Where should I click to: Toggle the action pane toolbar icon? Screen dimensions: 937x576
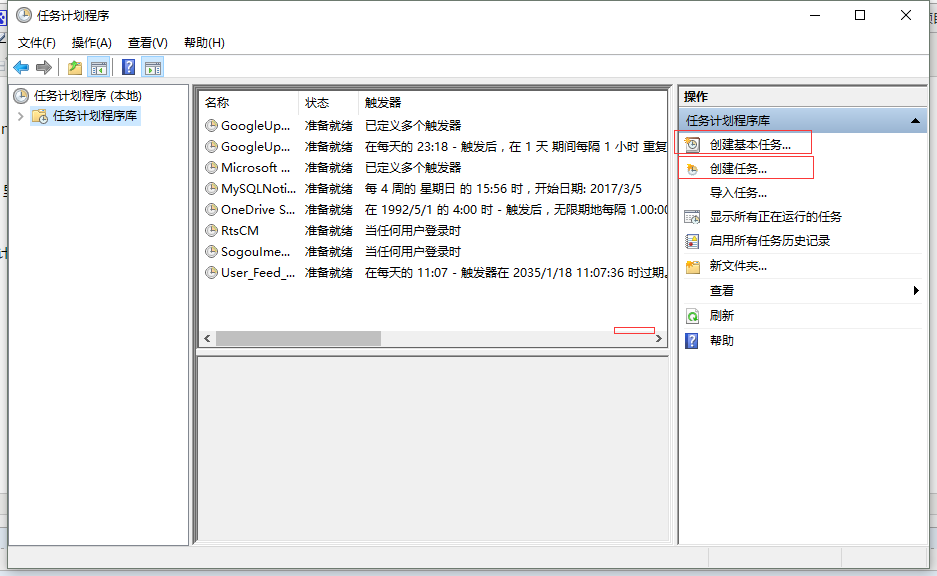(153, 67)
